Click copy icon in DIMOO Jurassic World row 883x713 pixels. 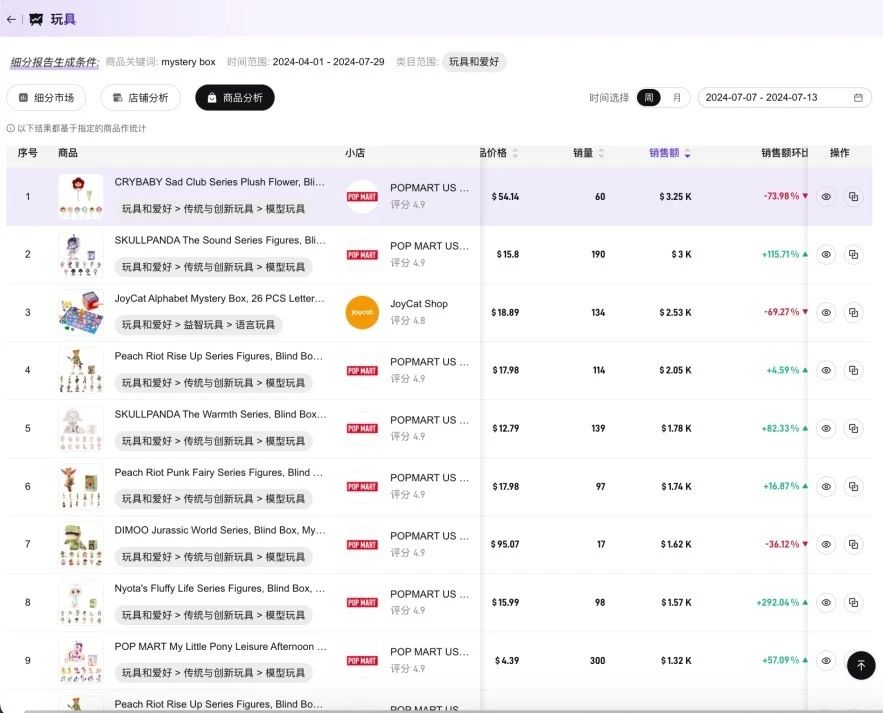(x=853, y=545)
